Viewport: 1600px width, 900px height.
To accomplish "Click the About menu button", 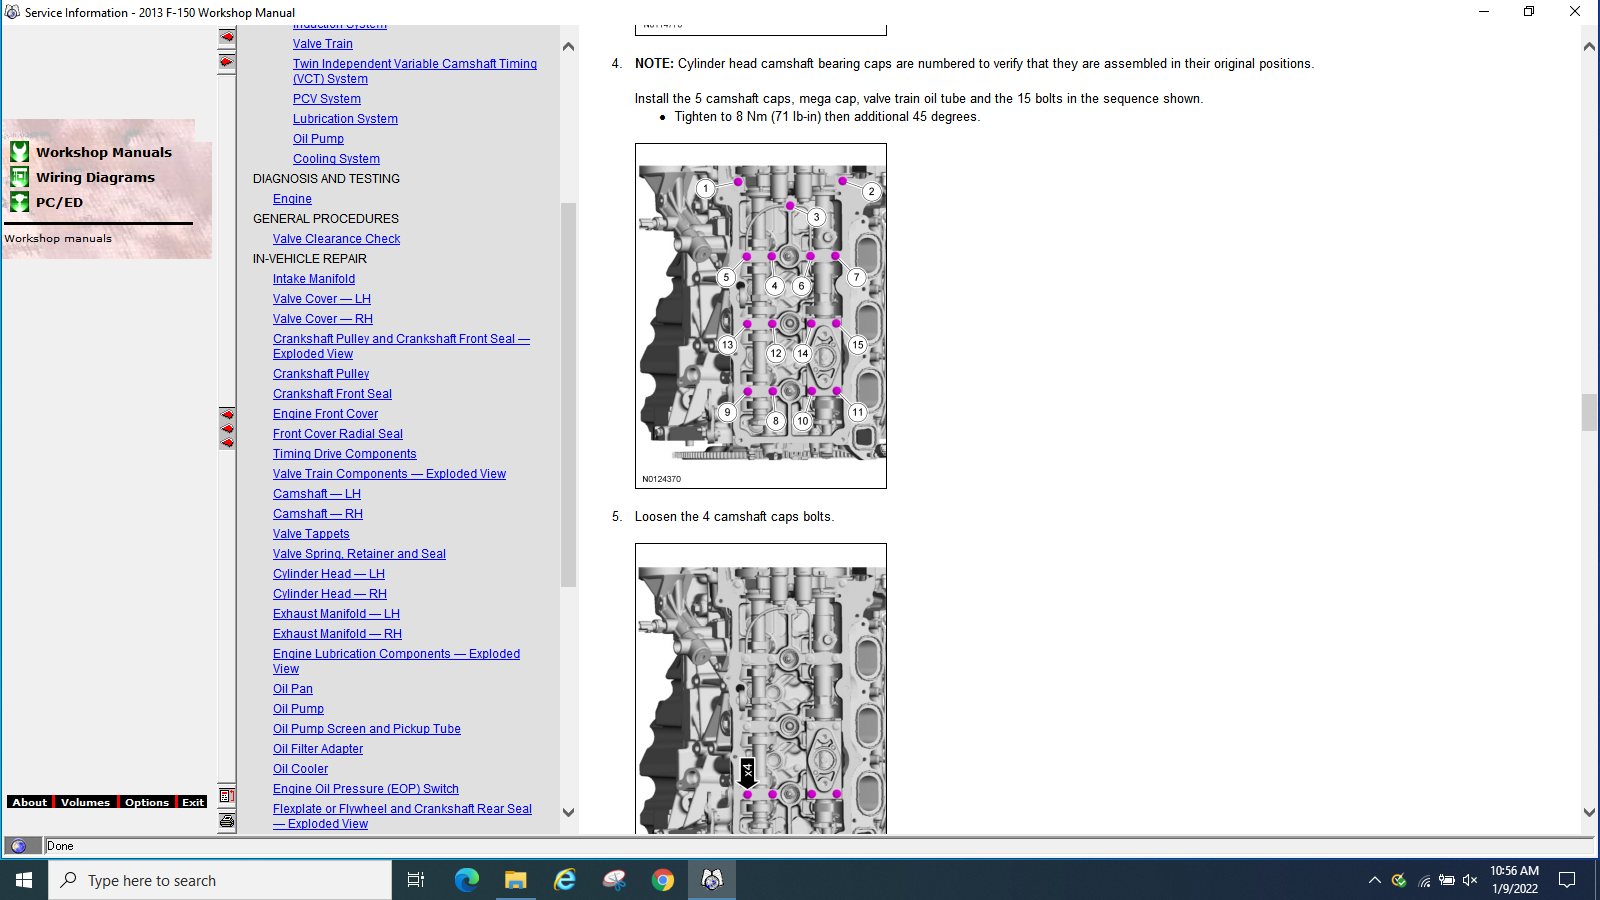I will coord(29,802).
